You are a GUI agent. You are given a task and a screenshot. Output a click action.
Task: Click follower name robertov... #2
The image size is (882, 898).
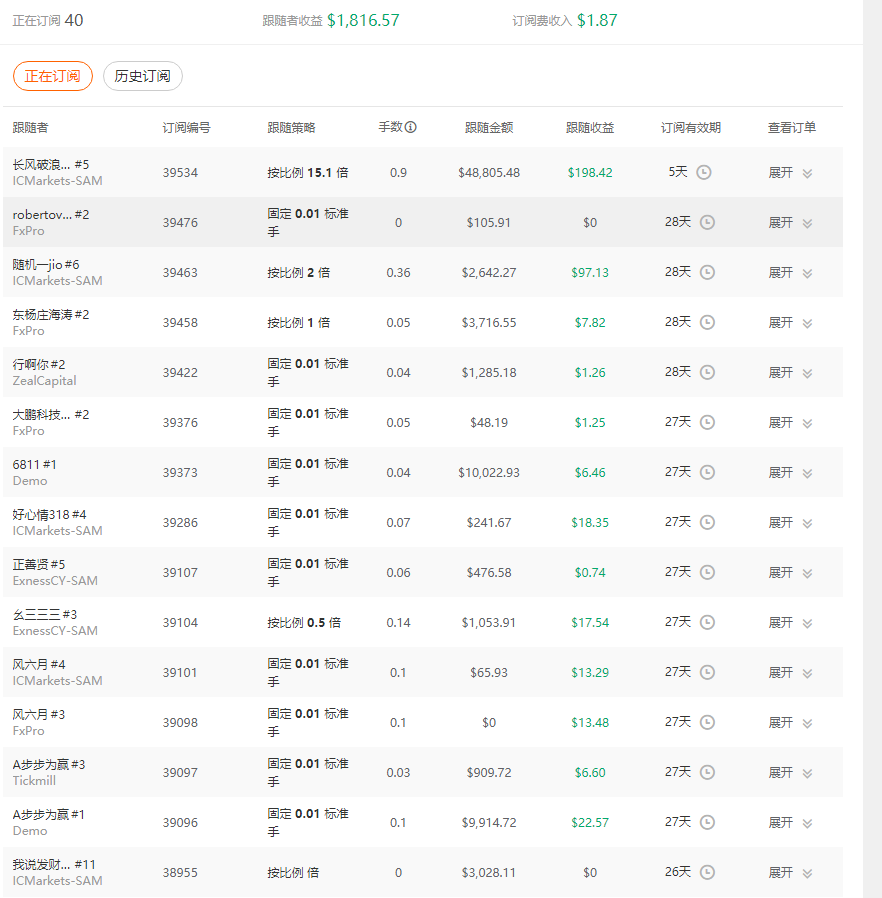(51, 215)
